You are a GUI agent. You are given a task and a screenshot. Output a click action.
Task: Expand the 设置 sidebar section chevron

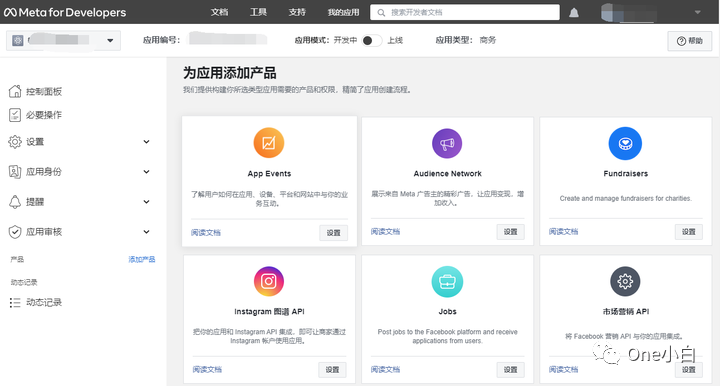[146, 142]
